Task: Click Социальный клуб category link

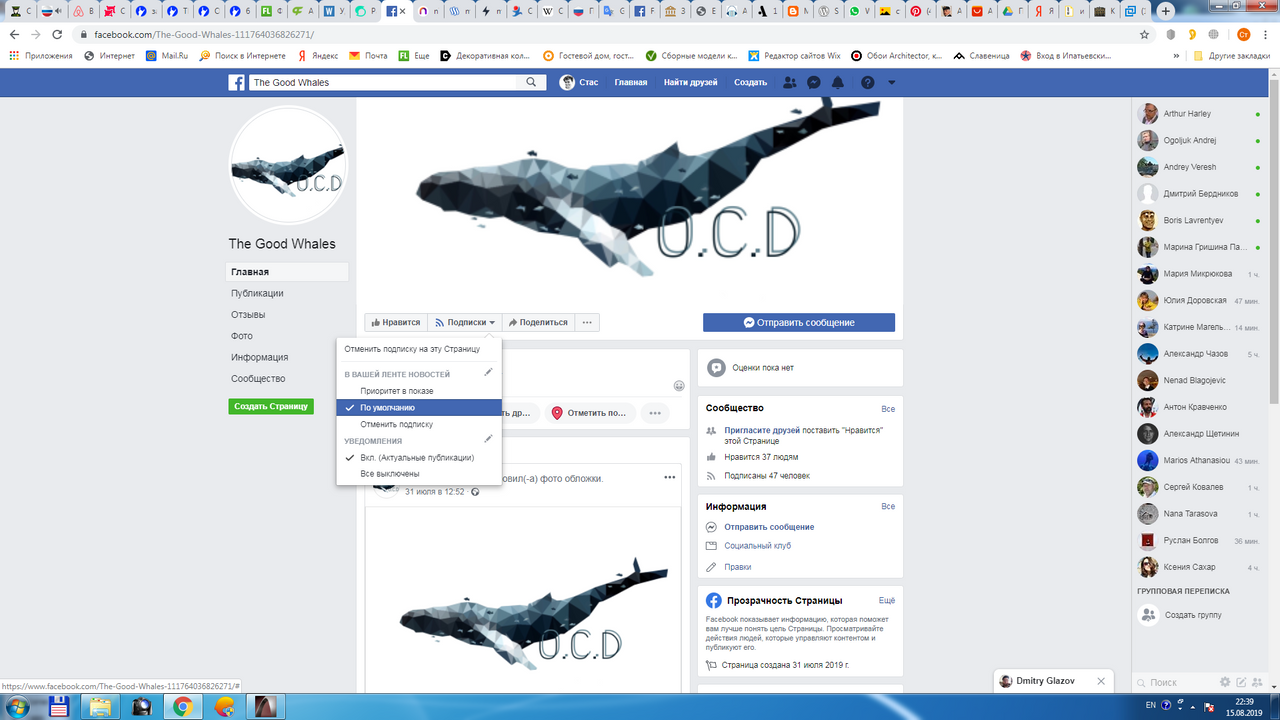Action: tap(758, 546)
